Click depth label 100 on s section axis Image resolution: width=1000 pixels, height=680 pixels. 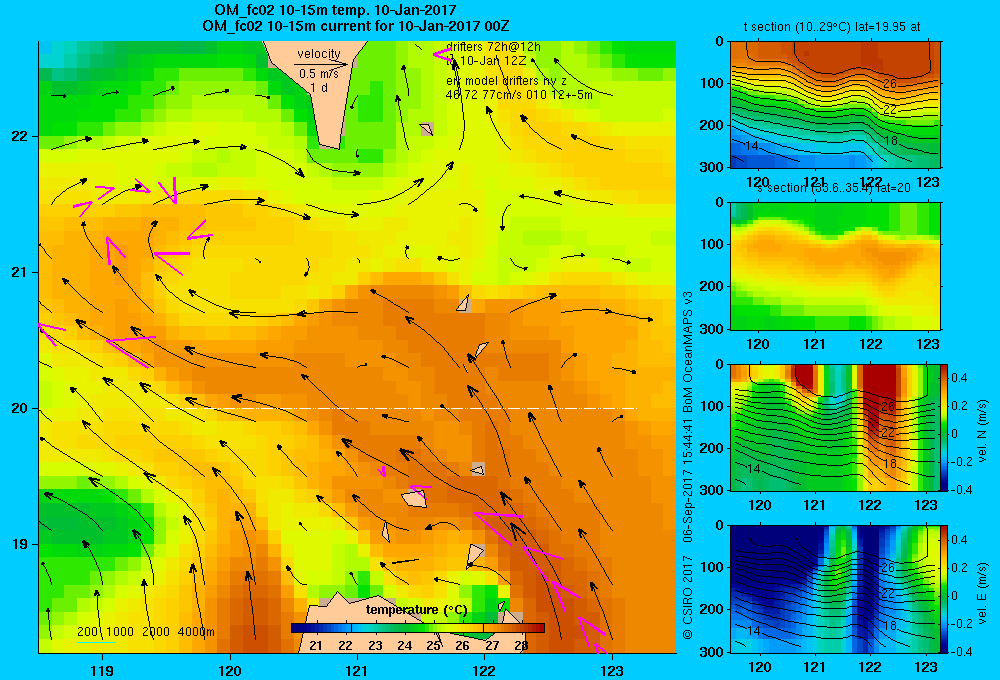coord(712,244)
